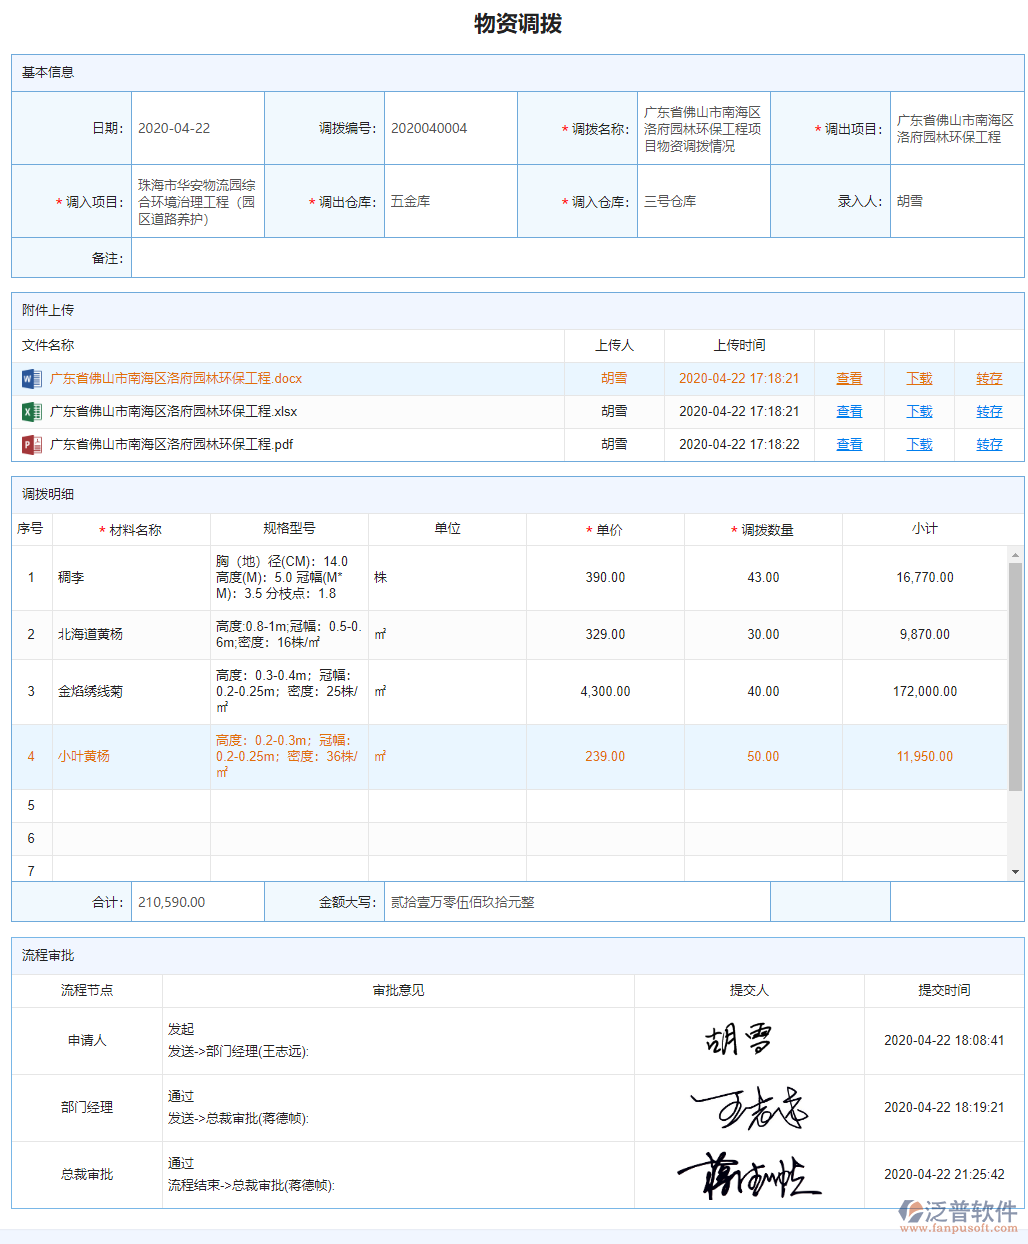Click 下载 for the docx attachment
This screenshot has width=1028, height=1244.
click(x=918, y=378)
